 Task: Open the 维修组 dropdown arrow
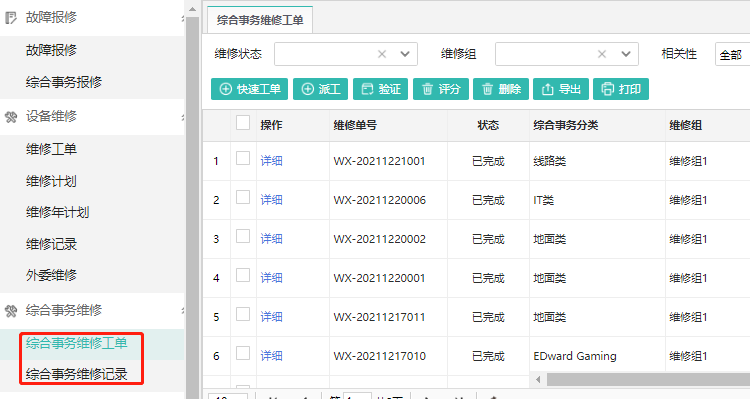pos(626,54)
